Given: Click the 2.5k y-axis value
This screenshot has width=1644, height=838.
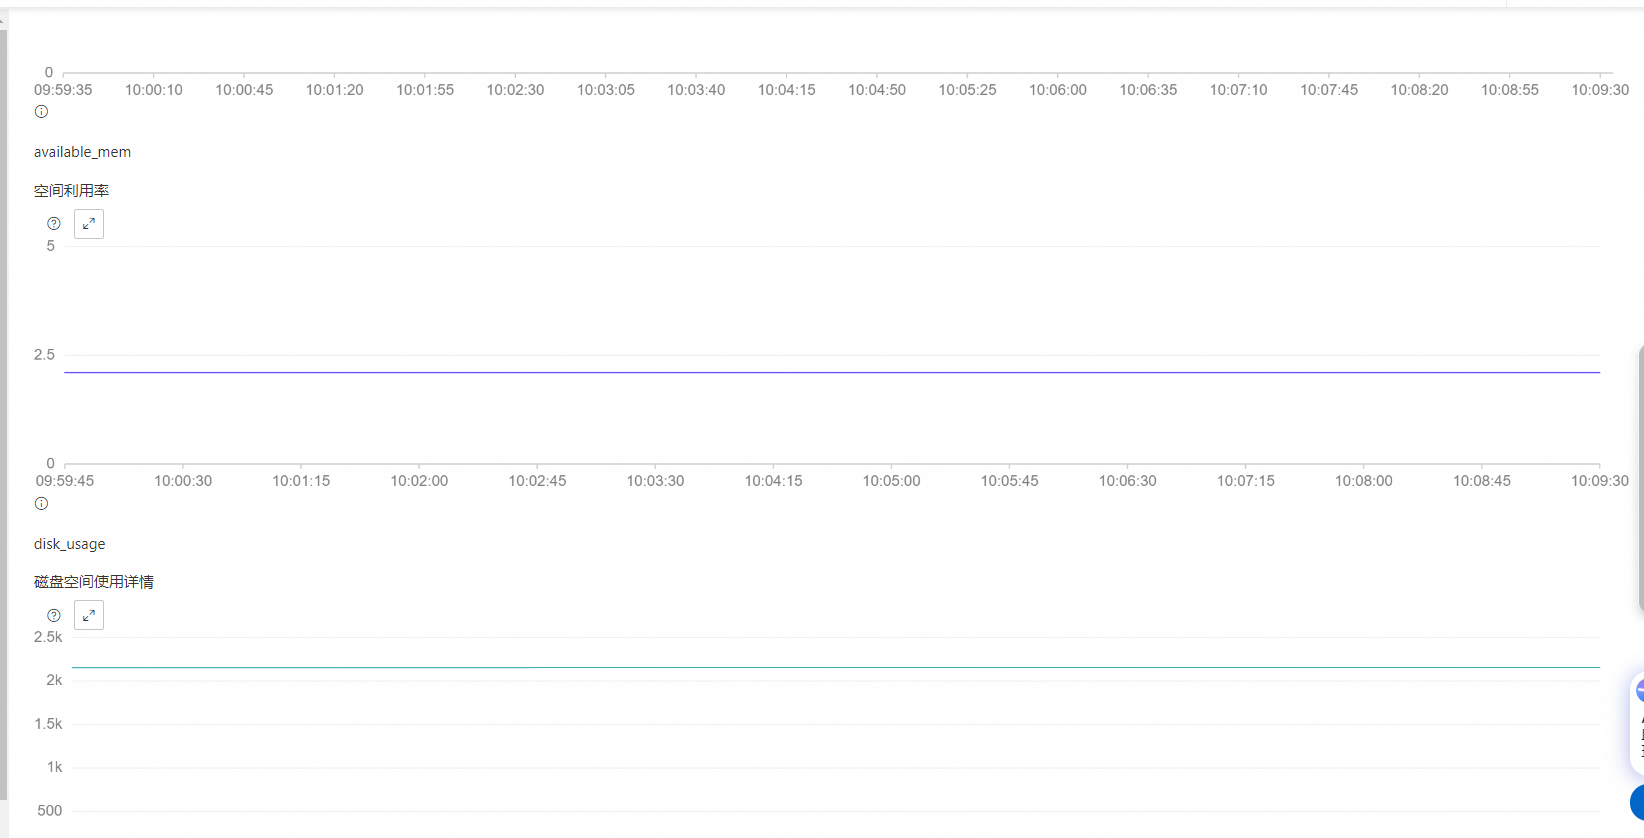Looking at the screenshot, I should pyautogui.click(x=48, y=637).
